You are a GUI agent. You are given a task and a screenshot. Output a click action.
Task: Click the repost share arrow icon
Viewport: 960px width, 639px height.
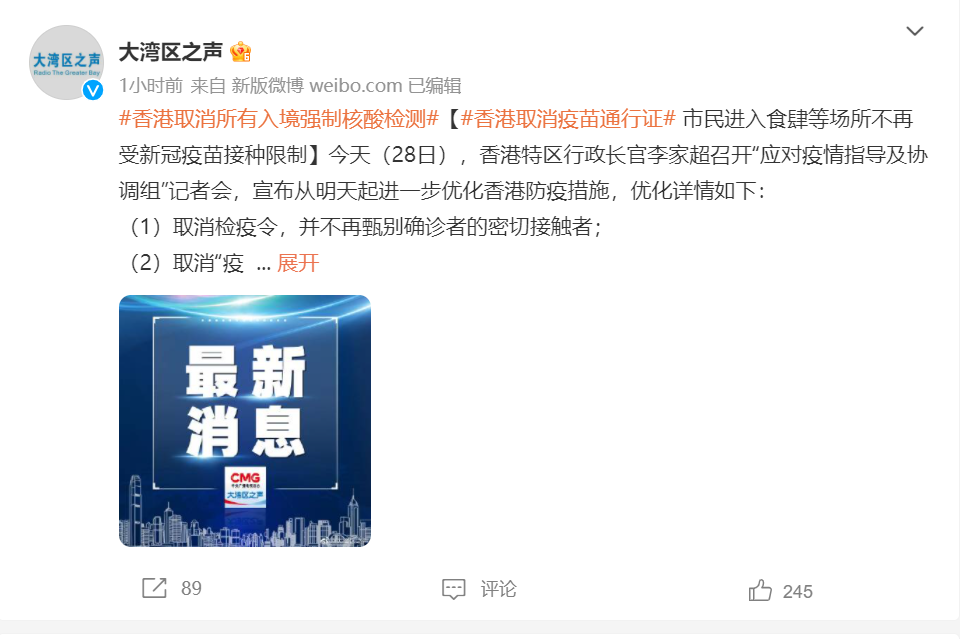pos(154,588)
